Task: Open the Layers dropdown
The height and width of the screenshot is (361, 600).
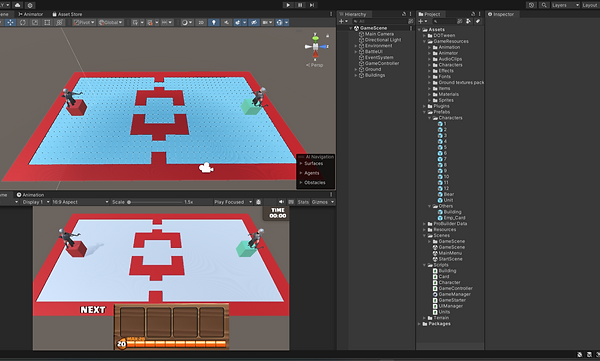Action: (565, 5)
